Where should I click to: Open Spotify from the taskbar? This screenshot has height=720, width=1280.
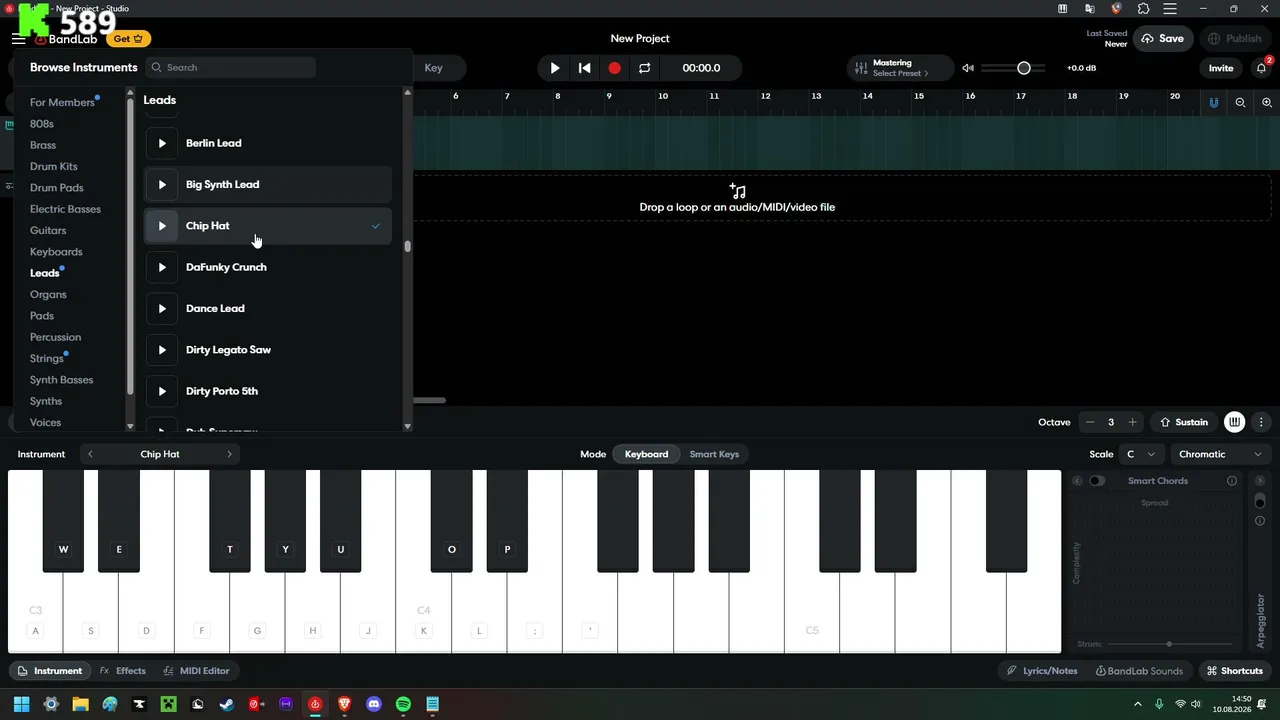click(x=403, y=704)
